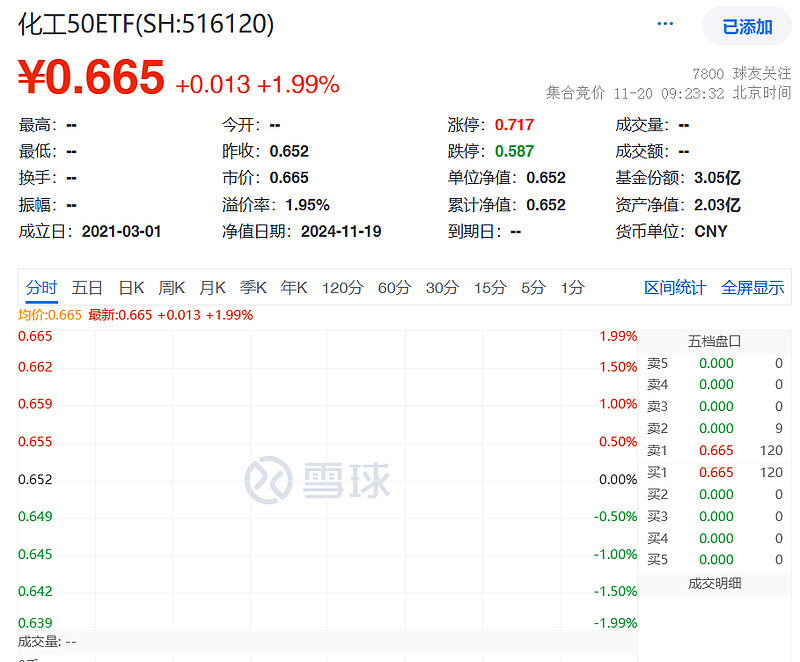Select the 年K chart tab
Screen dimensions: 800x662
click(294, 288)
